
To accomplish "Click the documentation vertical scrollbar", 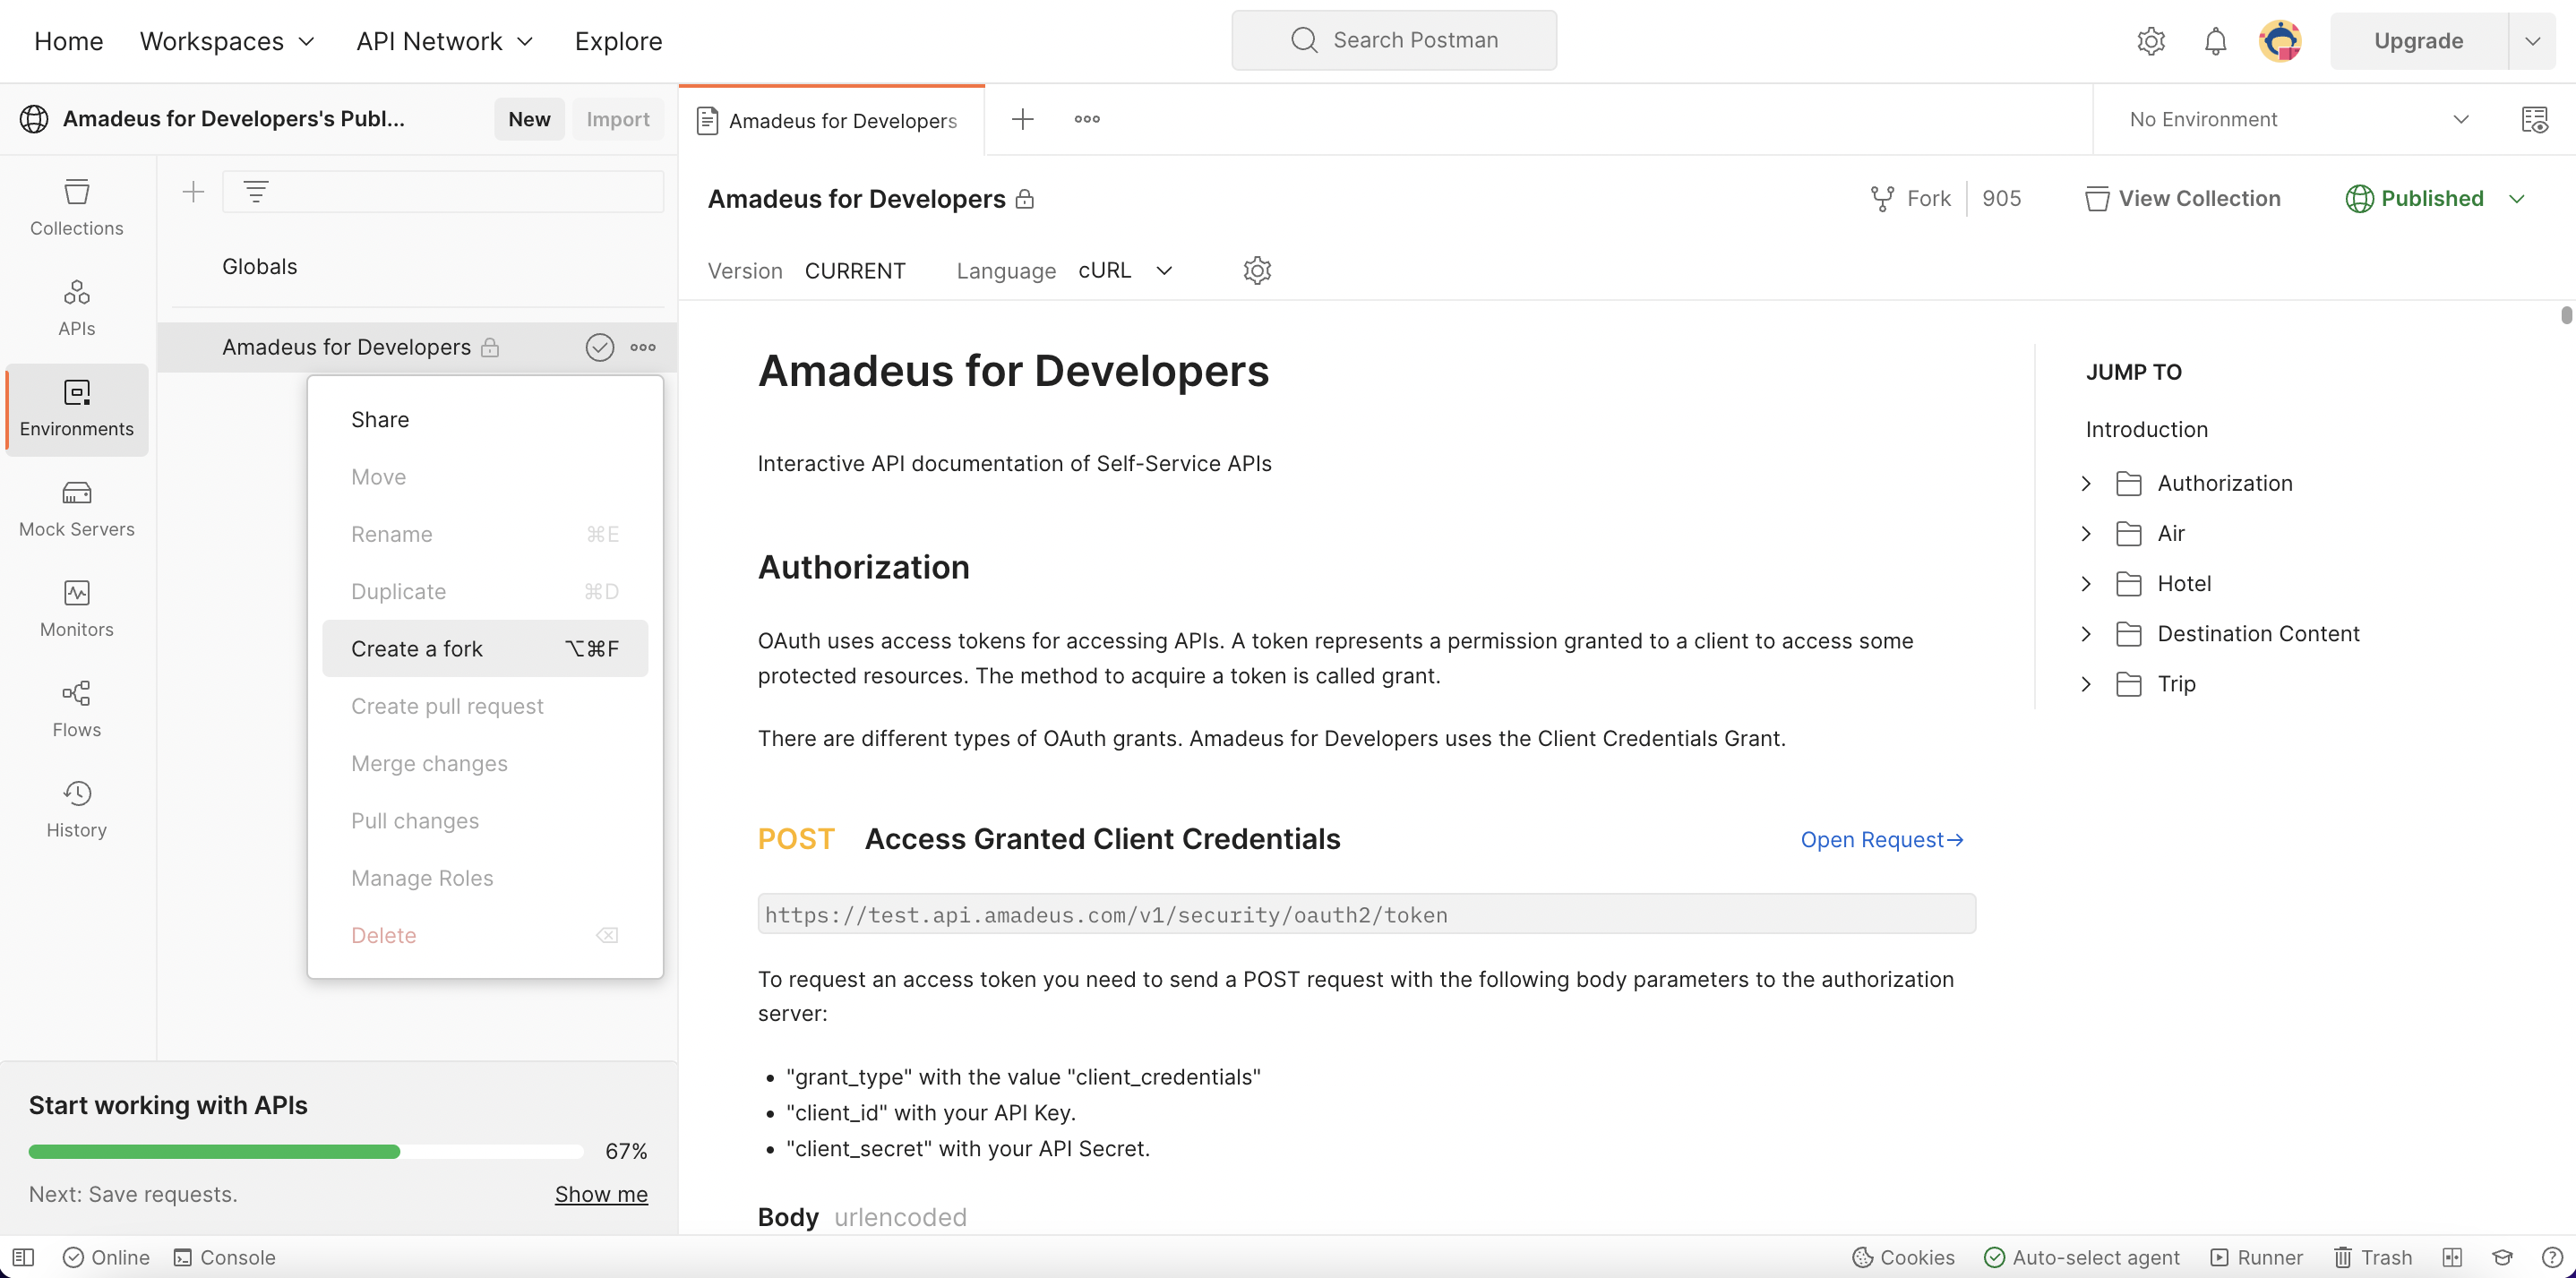I will [2566, 315].
